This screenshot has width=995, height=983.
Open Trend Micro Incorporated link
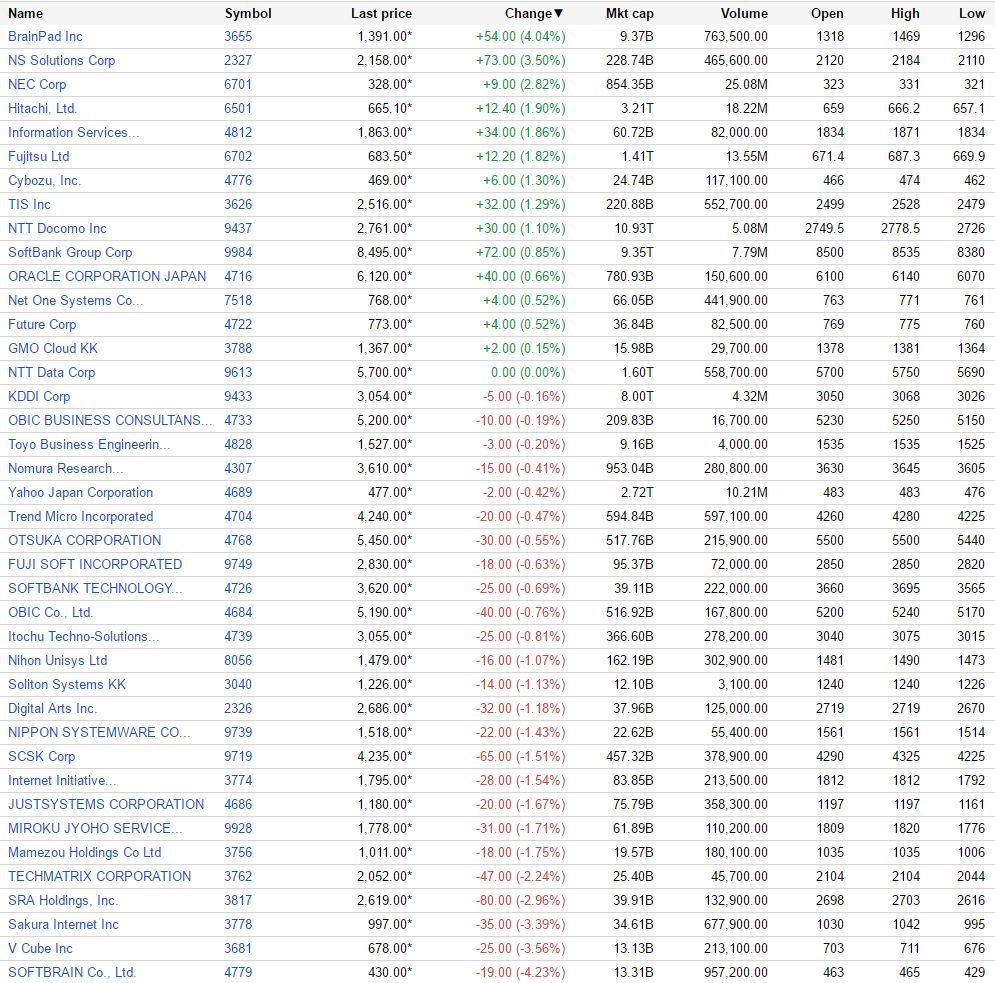(x=81, y=517)
